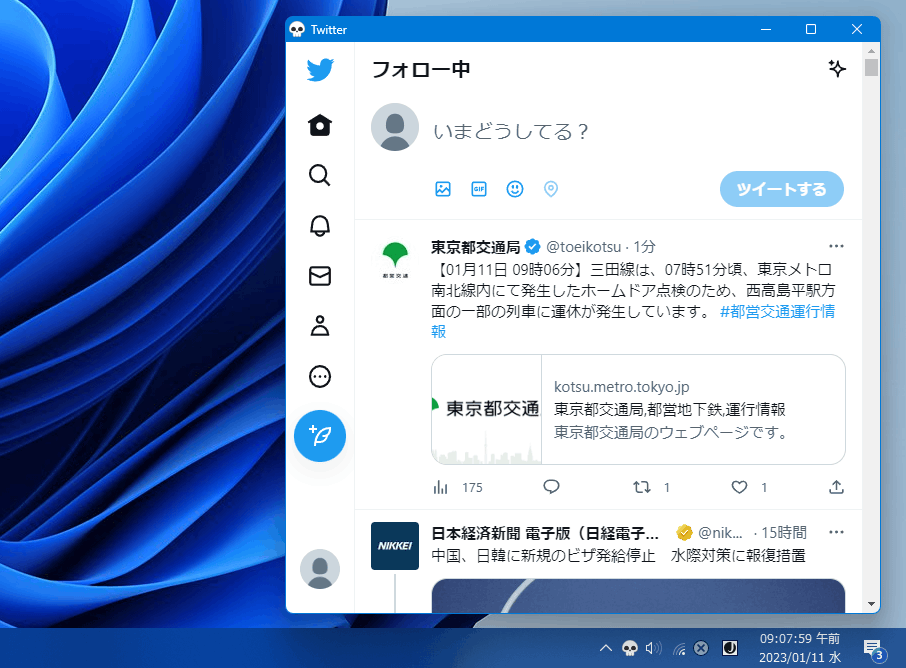This screenshot has height=668, width=906.
Task: Click the フォロー中 header title
Action: pyautogui.click(x=421, y=69)
